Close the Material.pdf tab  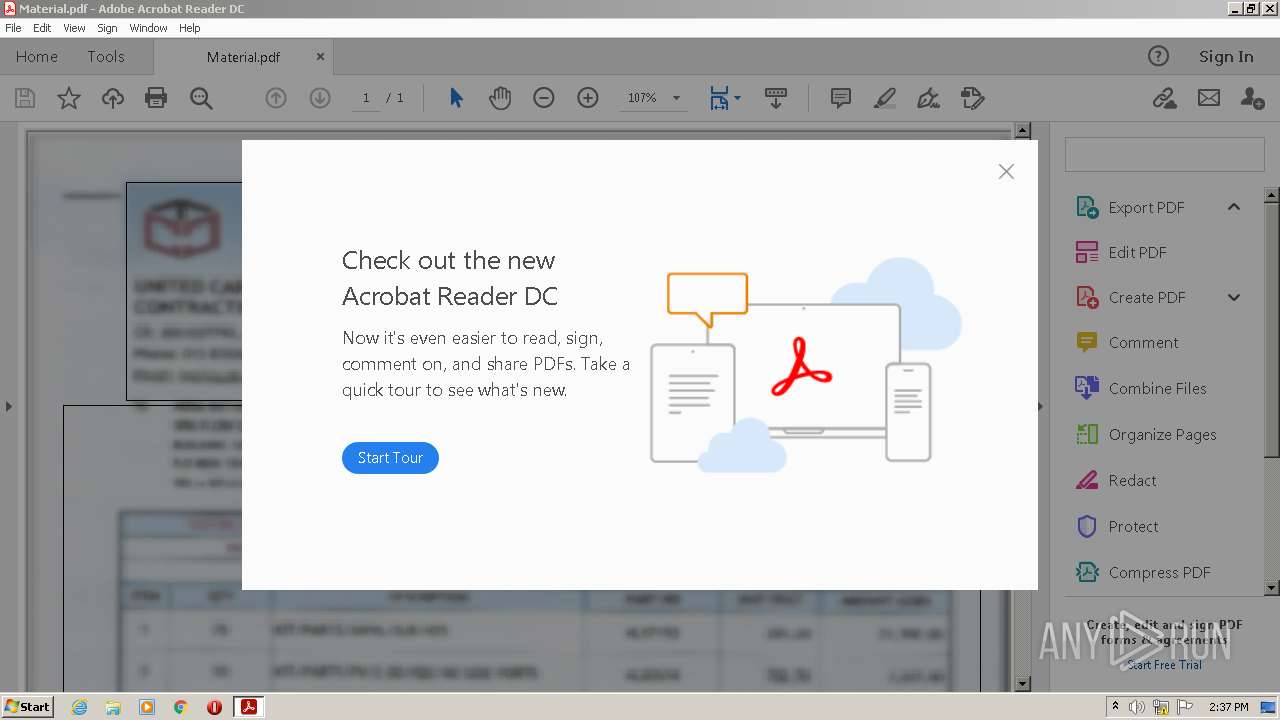320,57
